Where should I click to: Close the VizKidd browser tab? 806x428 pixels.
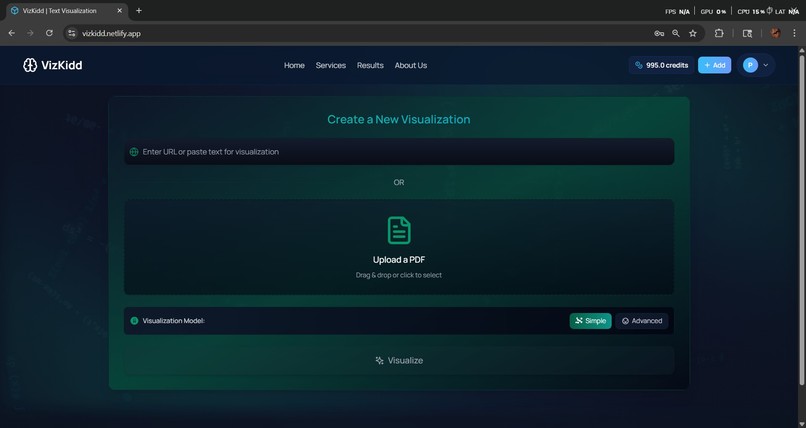(120, 10)
